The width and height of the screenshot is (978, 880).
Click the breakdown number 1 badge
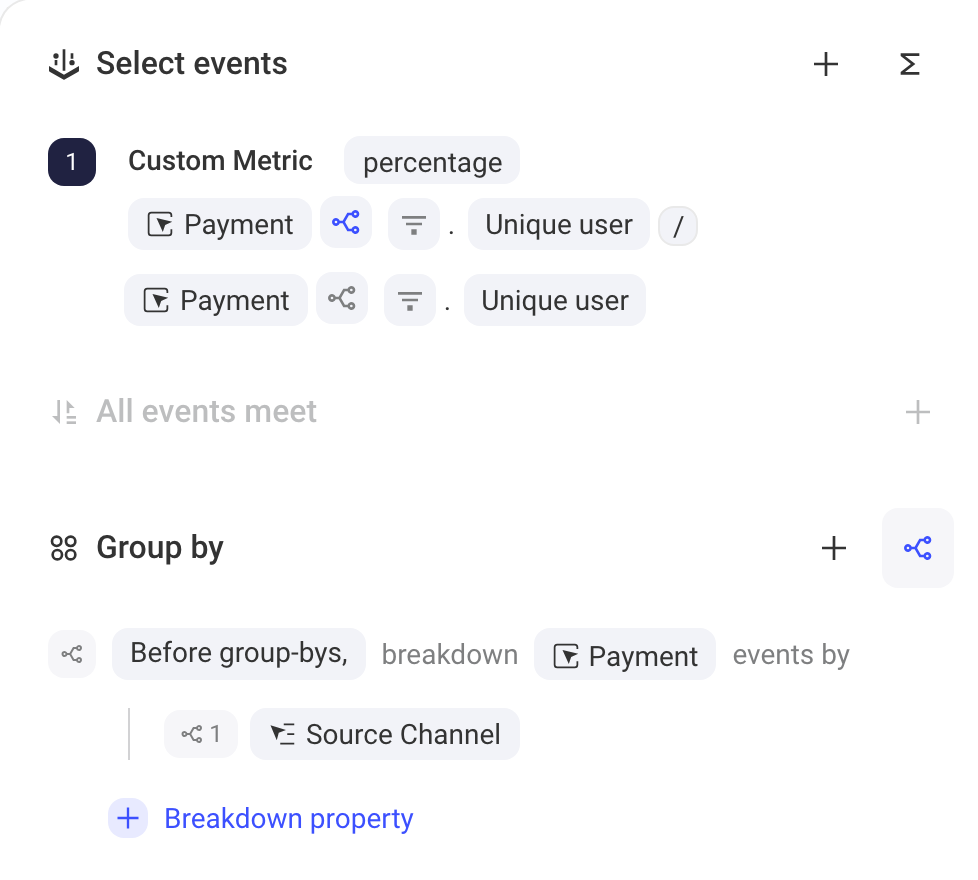(201, 734)
